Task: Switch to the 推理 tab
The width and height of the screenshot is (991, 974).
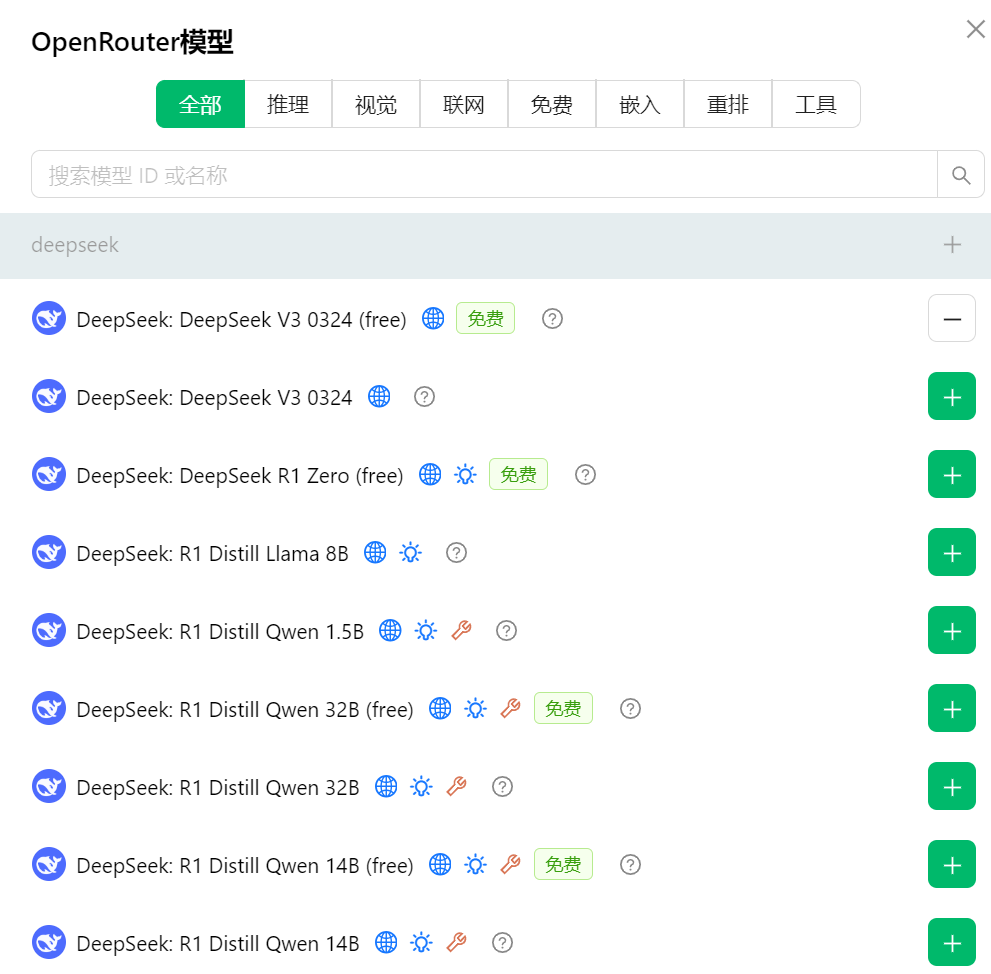Action: (x=288, y=104)
